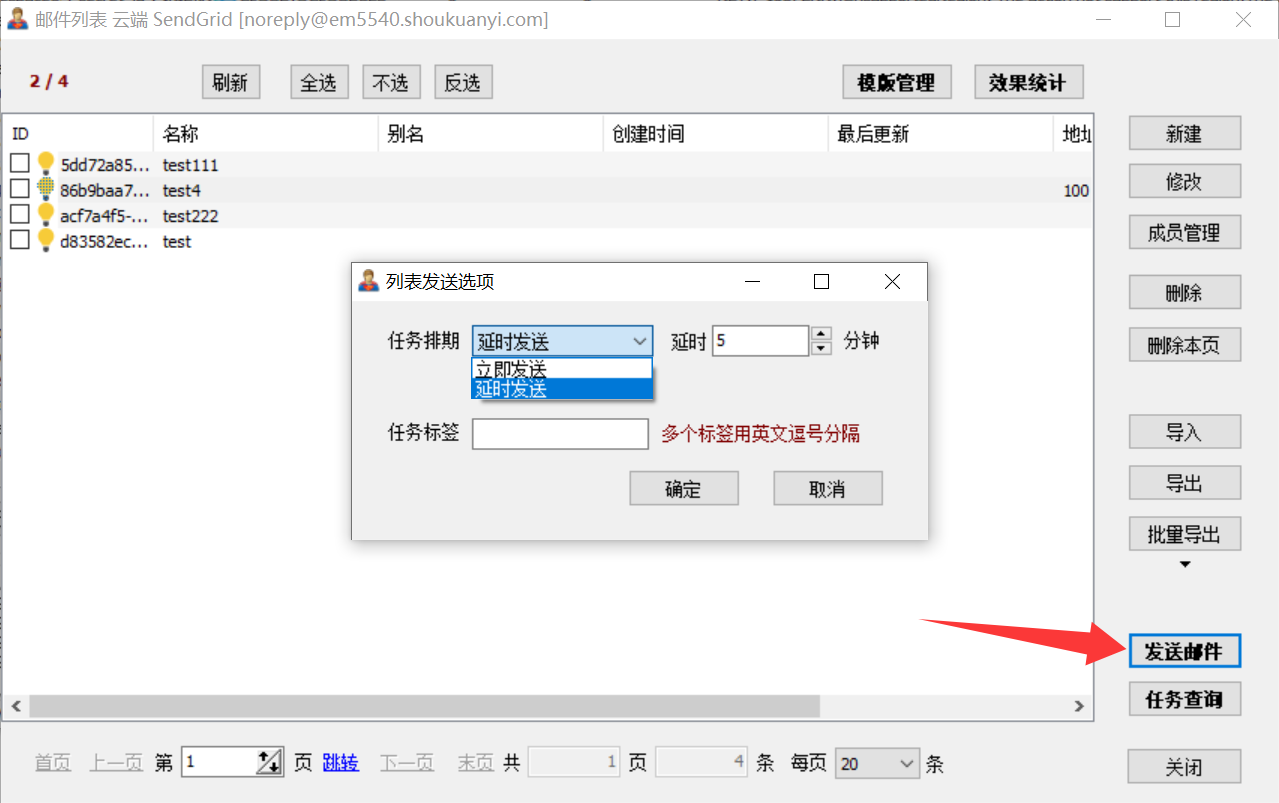Click the lightbulb icon on the d83582ec row

[46, 240]
